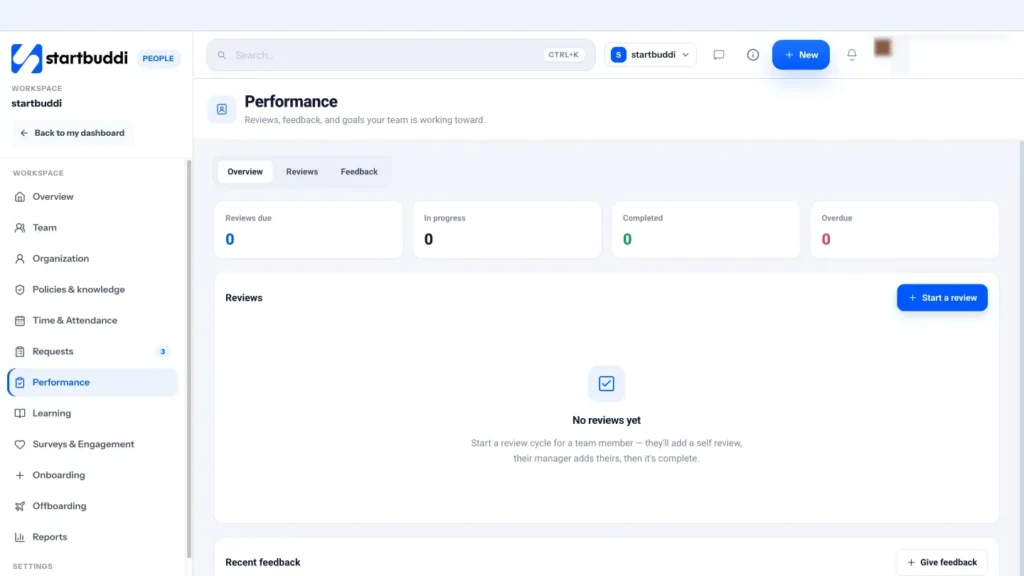Click the Surveys heart icon
This screenshot has width=1024, height=576.
pyautogui.click(x=20, y=444)
